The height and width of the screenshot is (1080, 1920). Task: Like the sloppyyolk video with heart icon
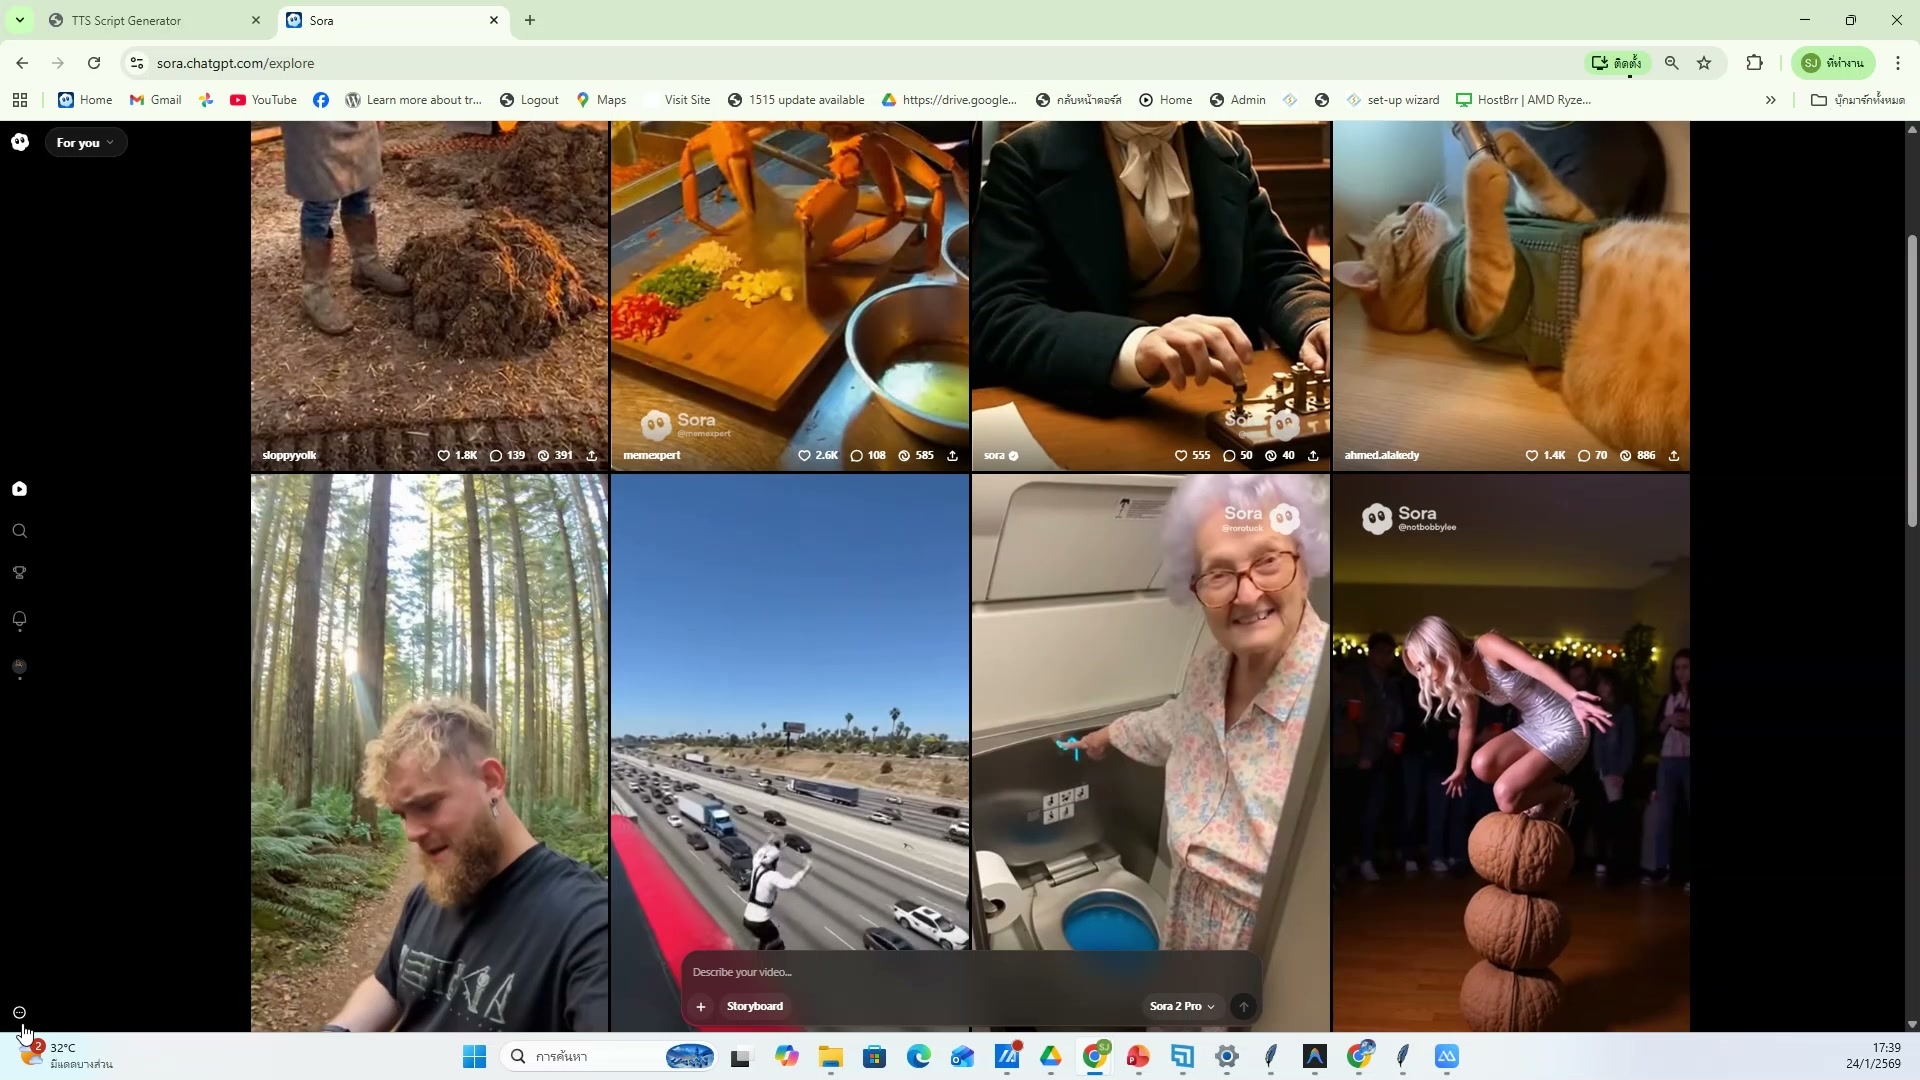[x=444, y=456]
